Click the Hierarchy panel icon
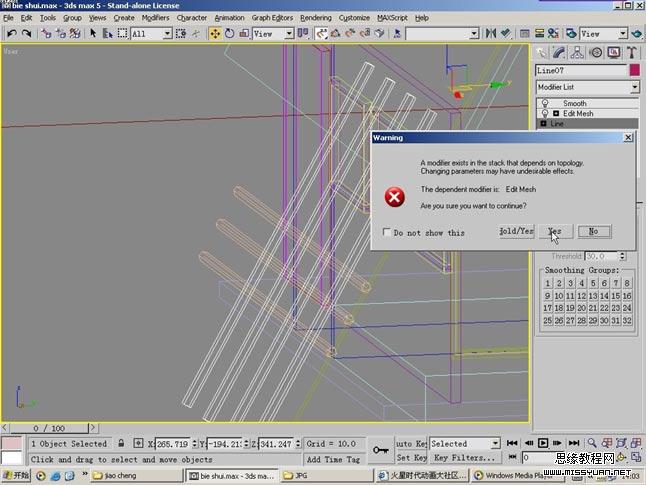 (x=577, y=52)
